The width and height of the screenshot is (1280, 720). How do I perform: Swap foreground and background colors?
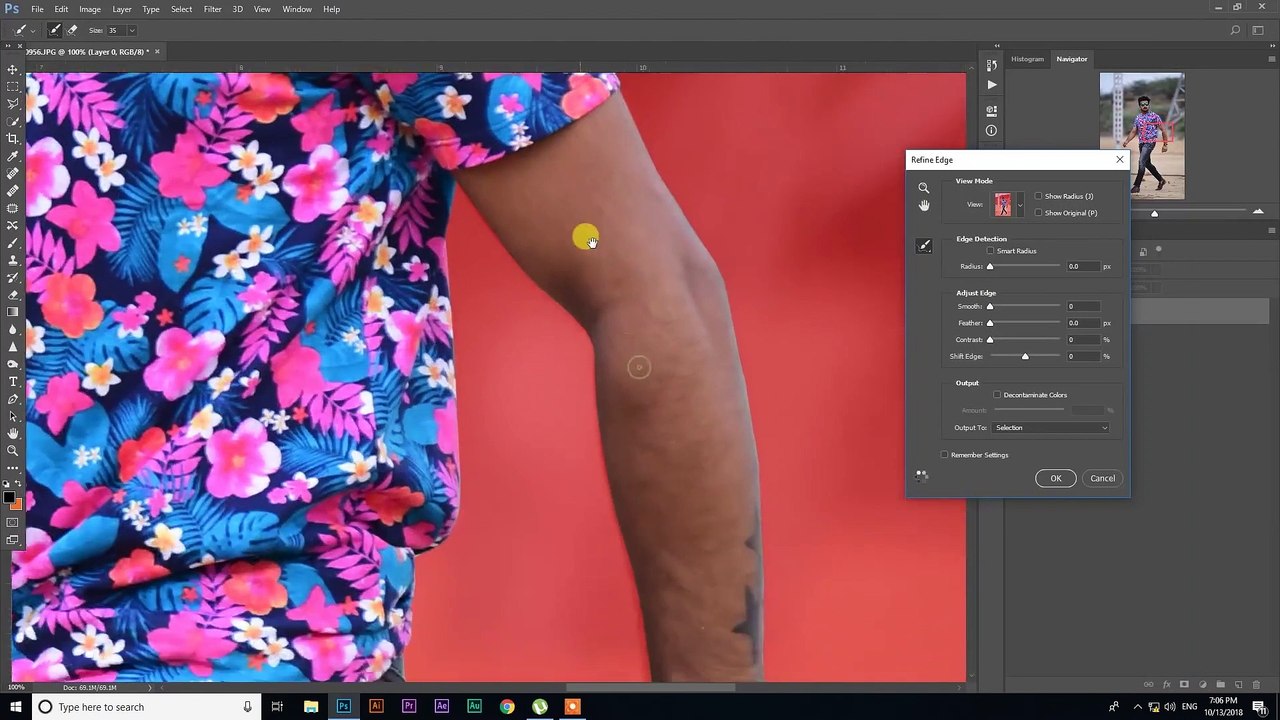coord(18,484)
